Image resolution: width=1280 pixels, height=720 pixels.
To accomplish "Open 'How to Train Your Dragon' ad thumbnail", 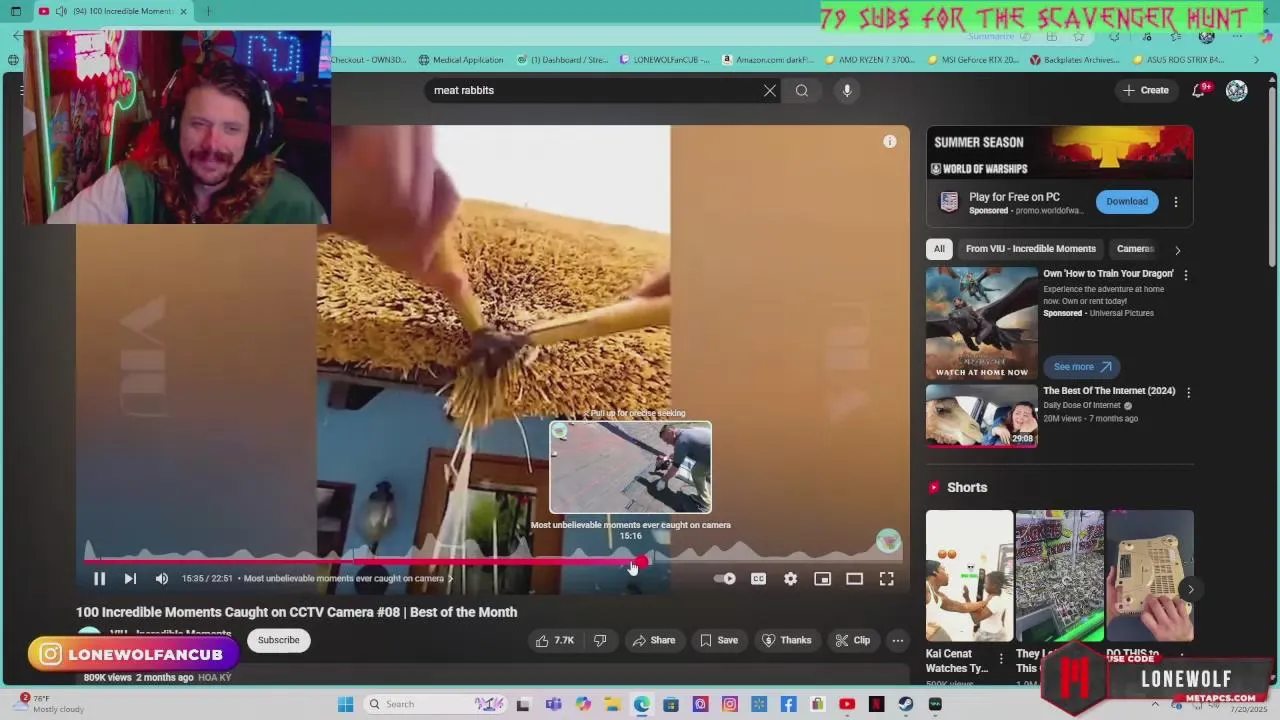I will pyautogui.click(x=982, y=322).
